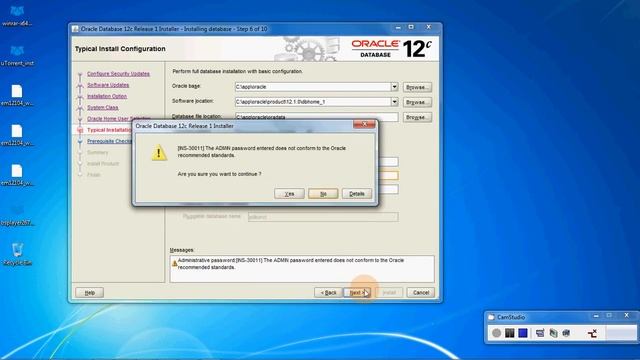This screenshot has height=360, width=640.
Task: Click CamStudio Pause button
Action: coord(509,333)
